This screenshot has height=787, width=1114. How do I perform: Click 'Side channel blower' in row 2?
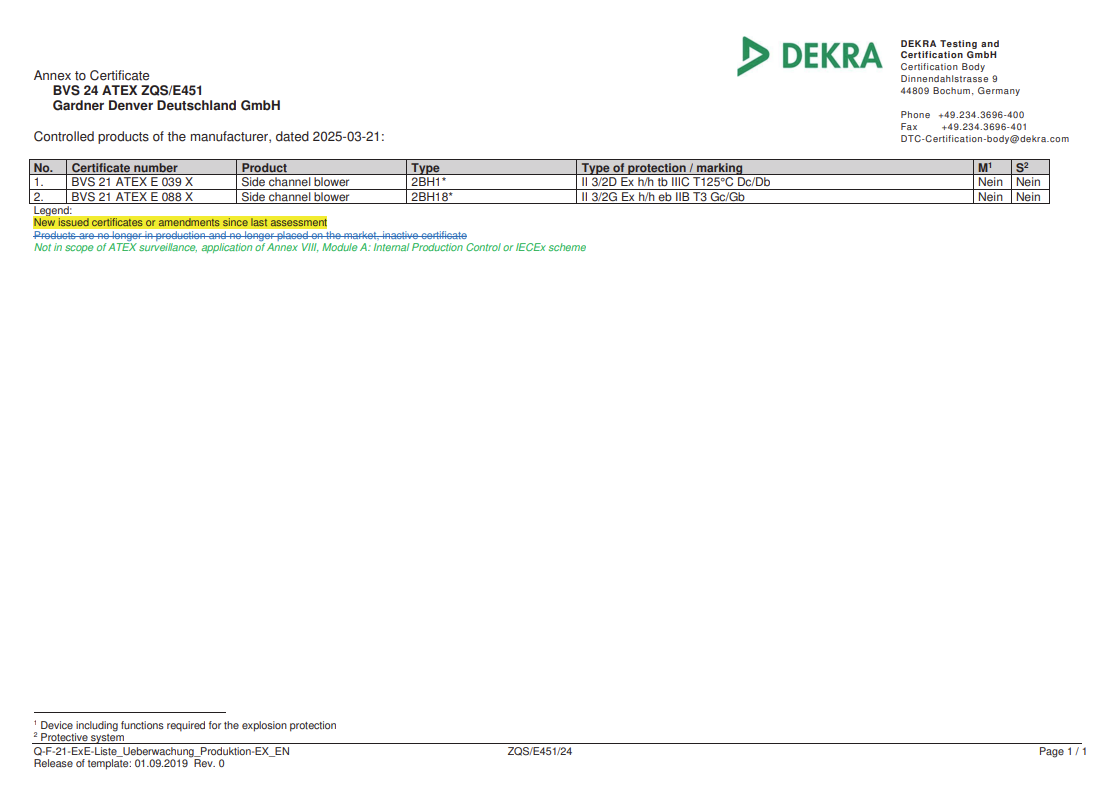click(x=321, y=197)
